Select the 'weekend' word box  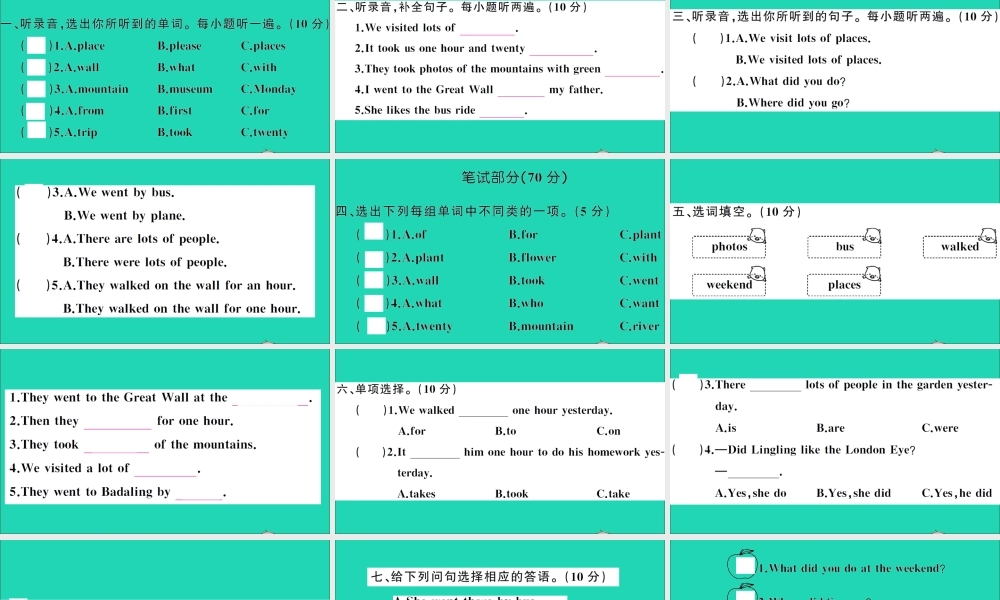click(x=729, y=285)
